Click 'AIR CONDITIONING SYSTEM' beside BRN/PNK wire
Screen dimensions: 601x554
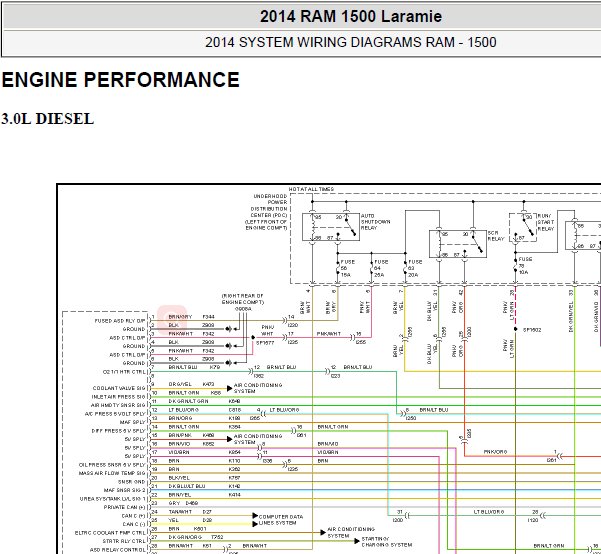click(258, 439)
